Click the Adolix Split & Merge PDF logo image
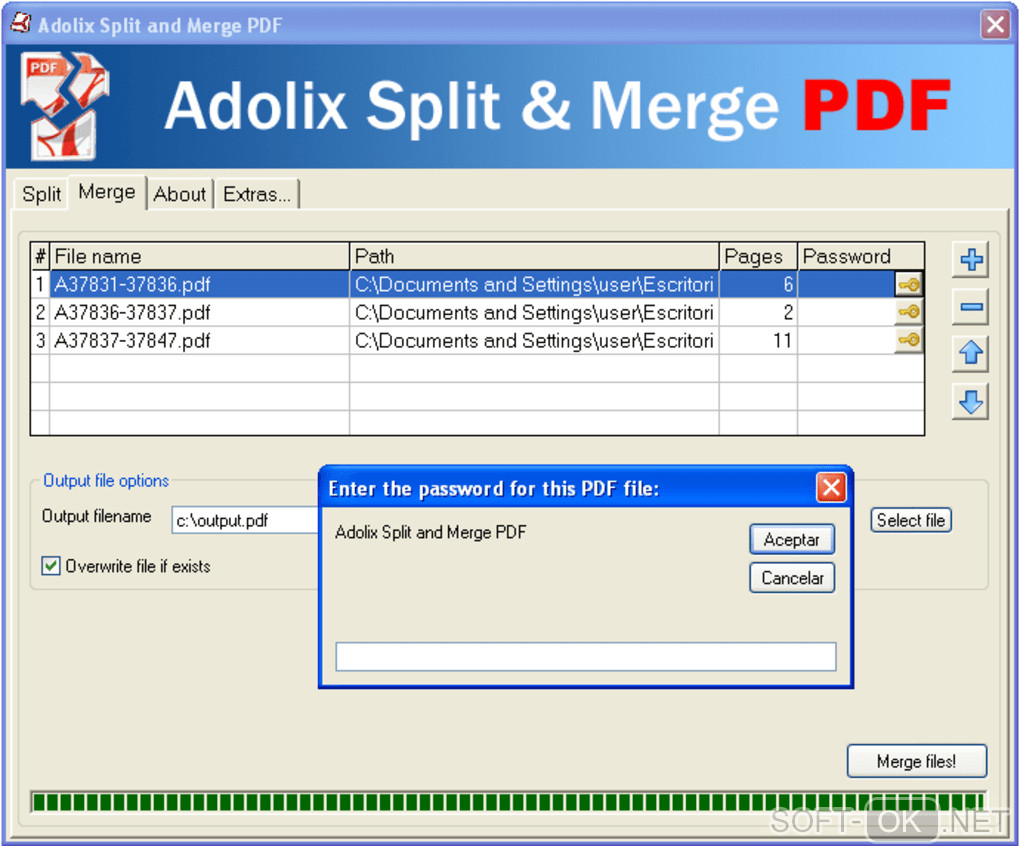The width and height of the screenshot is (1020, 846). point(64,107)
